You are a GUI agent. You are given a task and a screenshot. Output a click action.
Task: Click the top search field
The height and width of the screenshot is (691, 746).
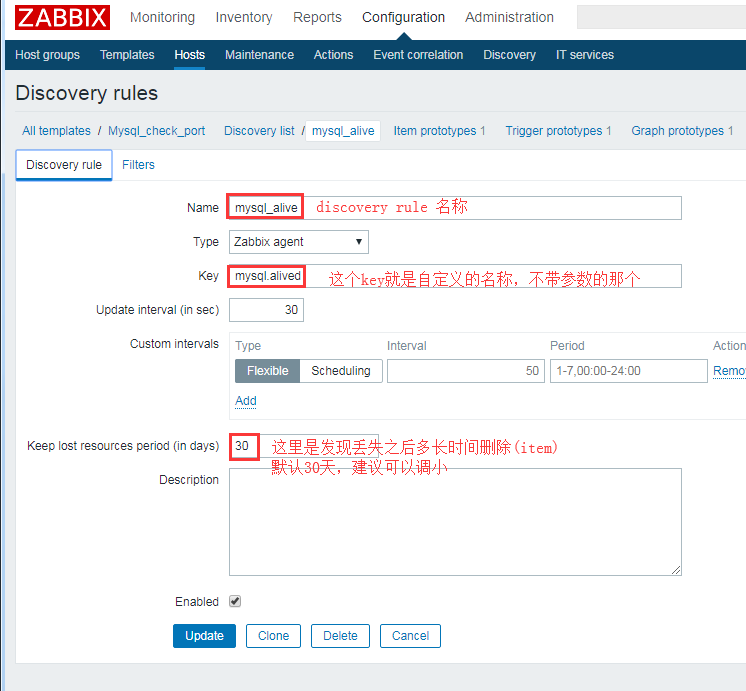(x=661, y=17)
